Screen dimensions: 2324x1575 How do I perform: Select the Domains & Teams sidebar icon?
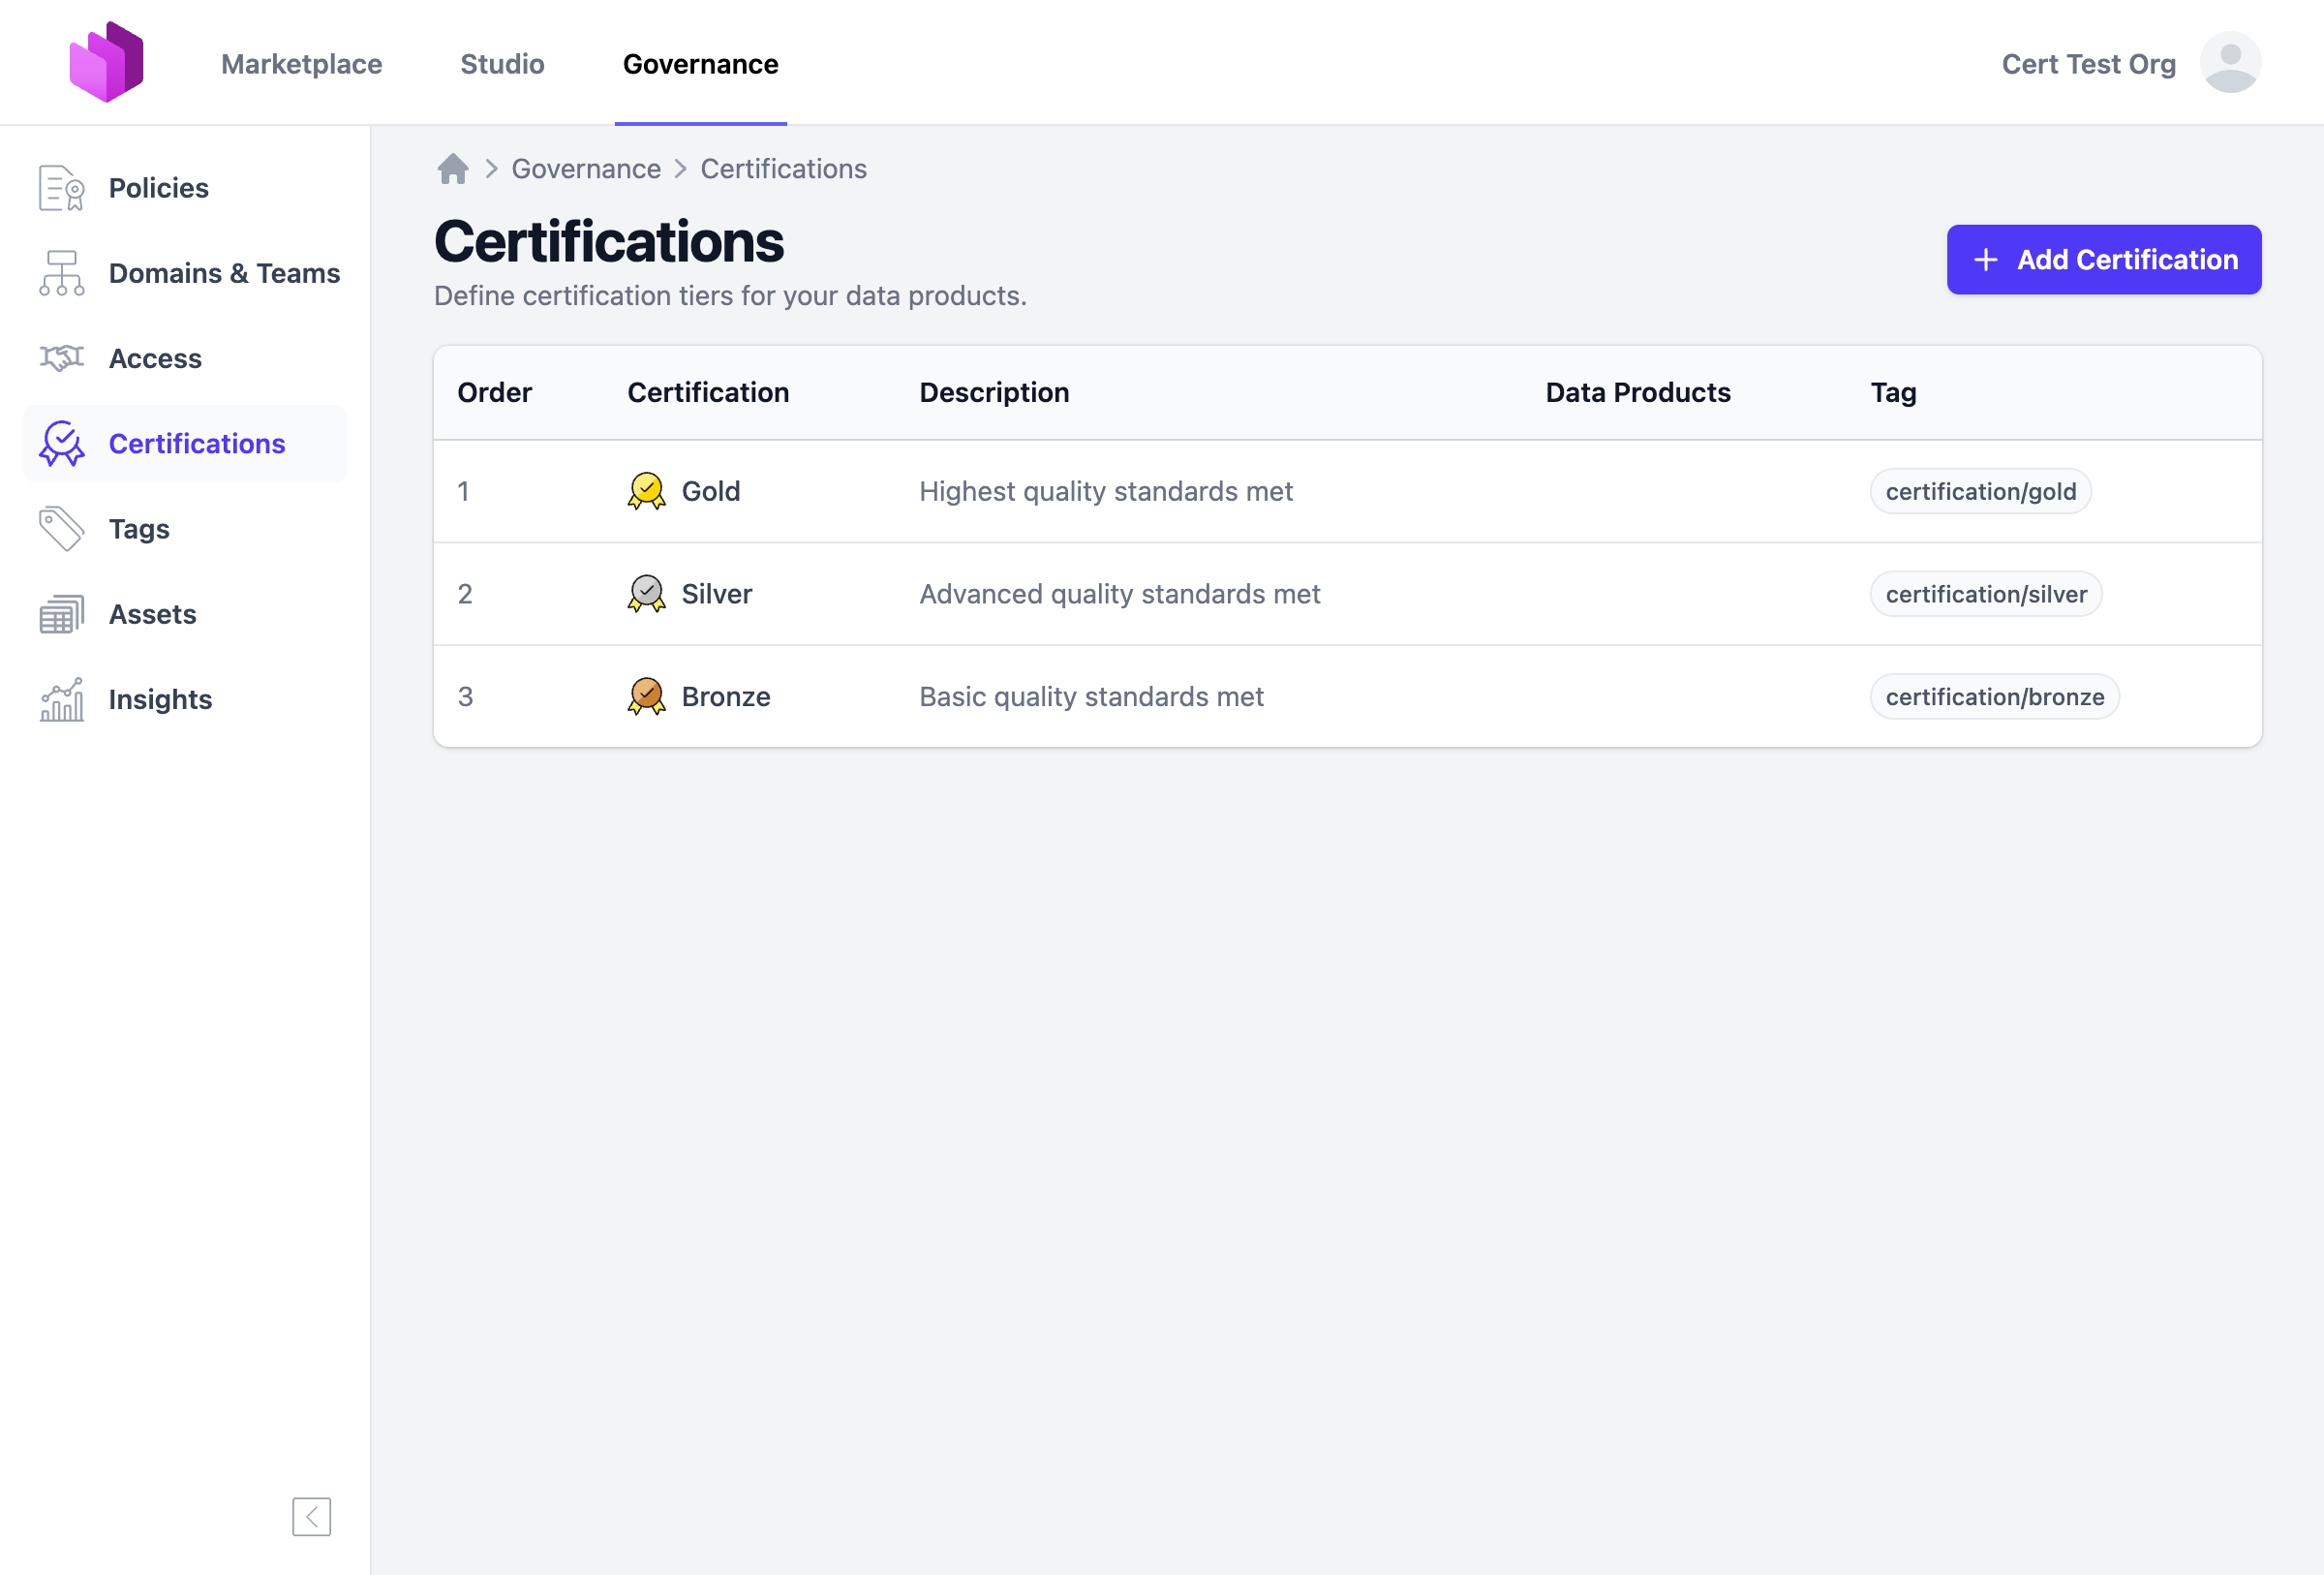[x=60, y=272]
